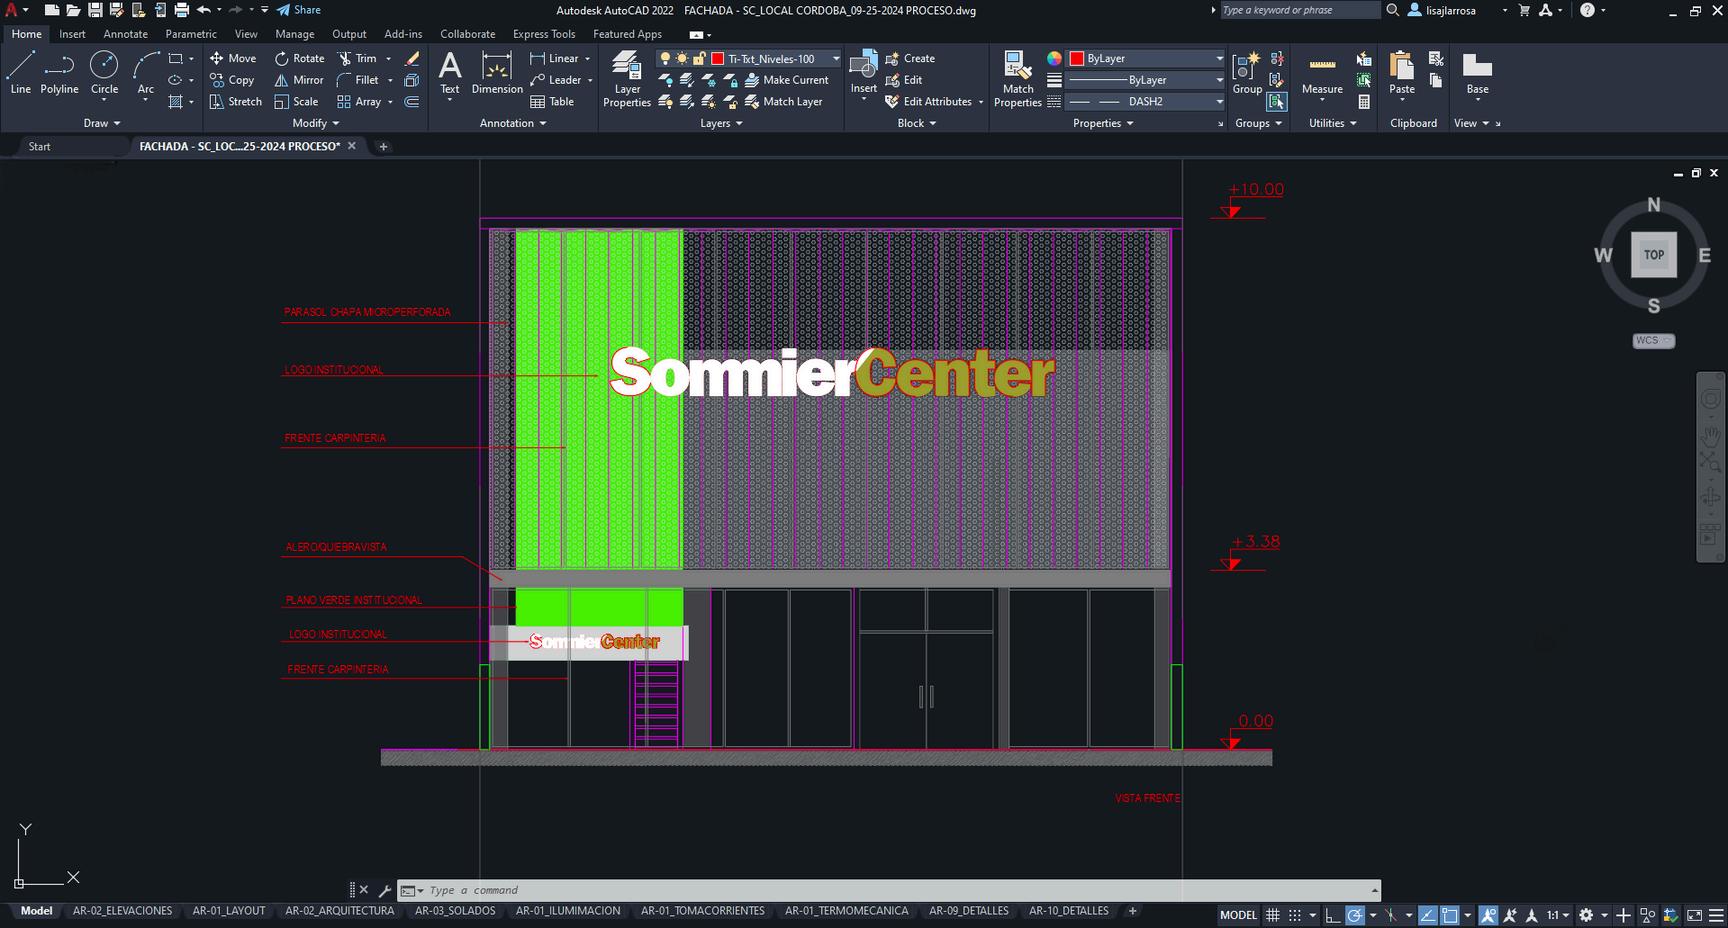This screenshot has width=1728, height=928.
Task: Select the Line drawing tool
Action: 21,73
